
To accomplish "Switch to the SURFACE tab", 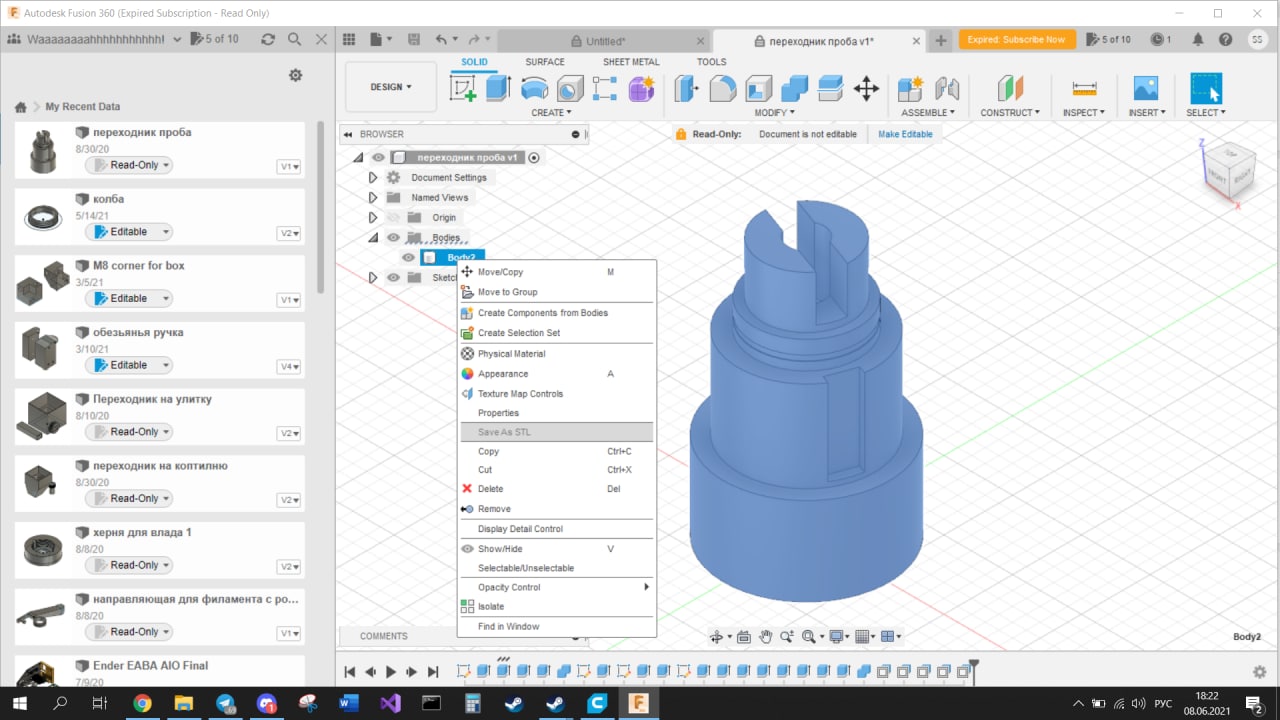I will (545, 62).
